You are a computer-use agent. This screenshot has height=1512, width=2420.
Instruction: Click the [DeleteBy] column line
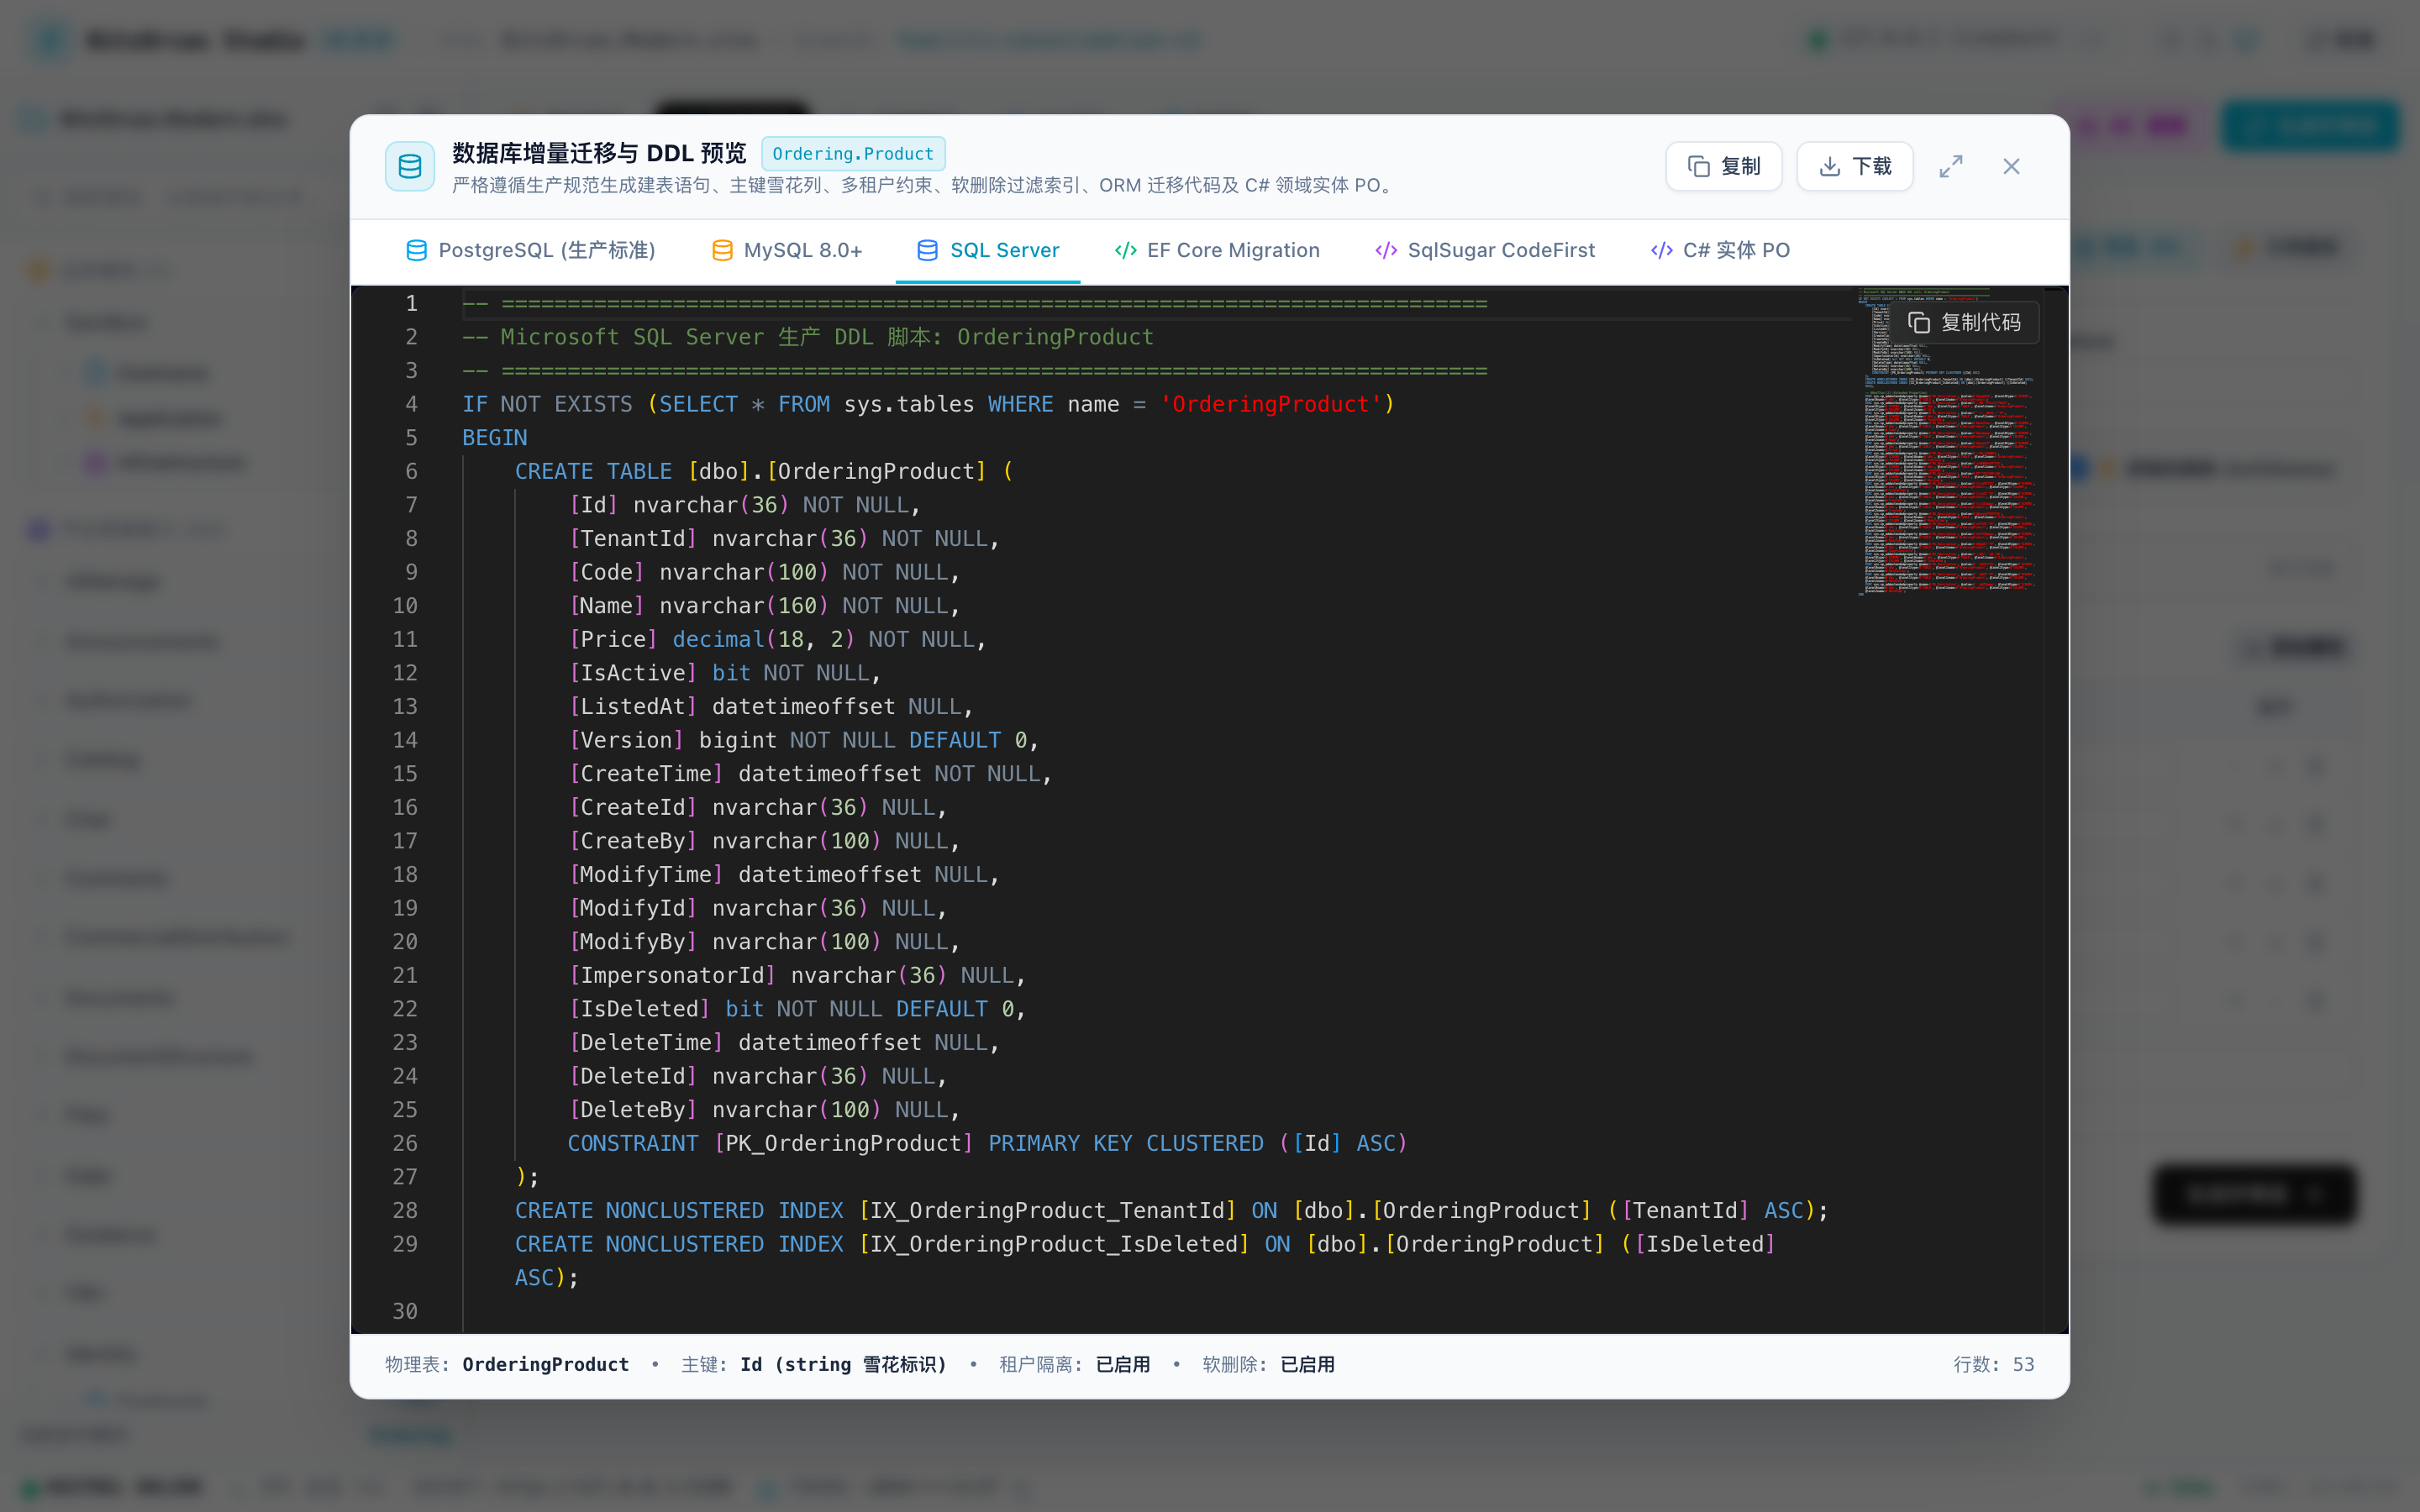764,1110
